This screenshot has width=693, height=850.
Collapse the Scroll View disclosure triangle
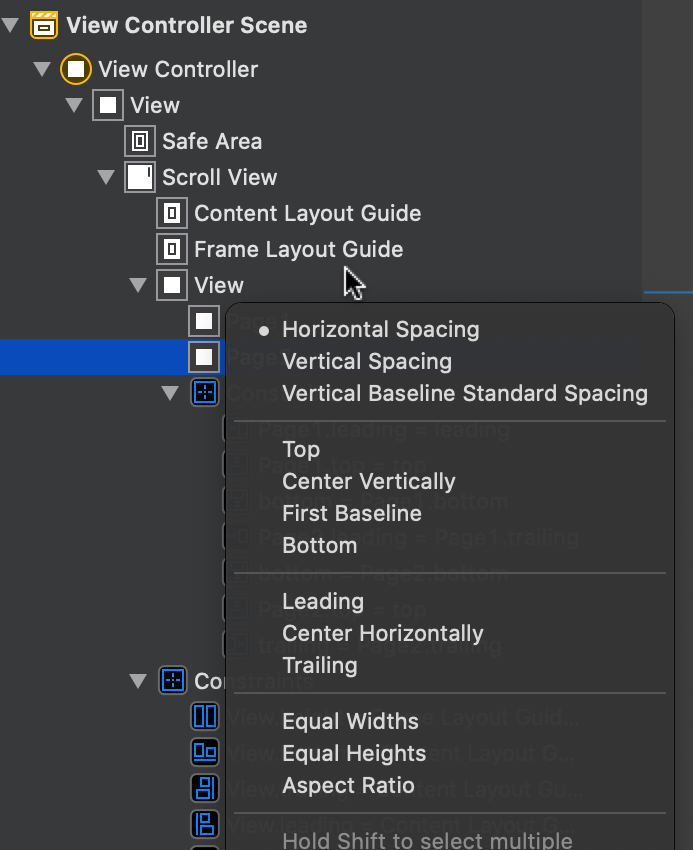(106, 177)
